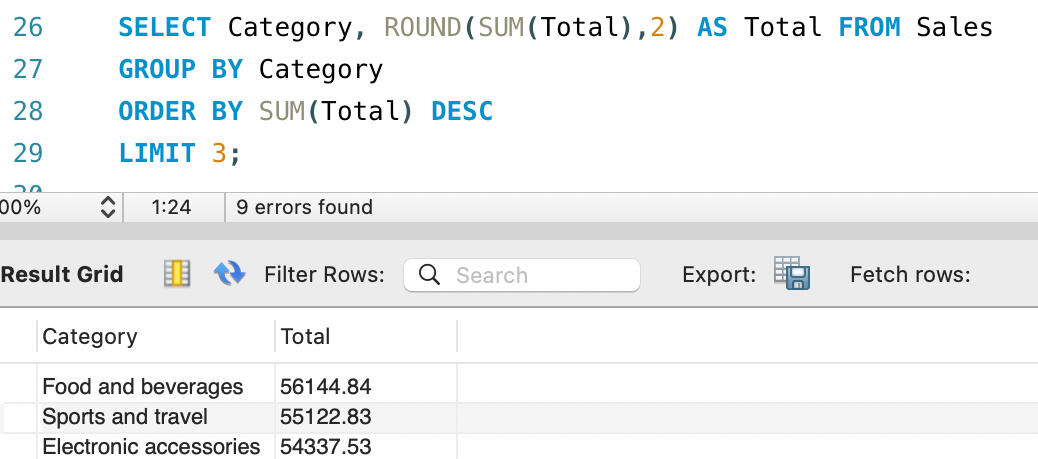
Task: Click the Result Grid label
Action: tap(62, 274)
